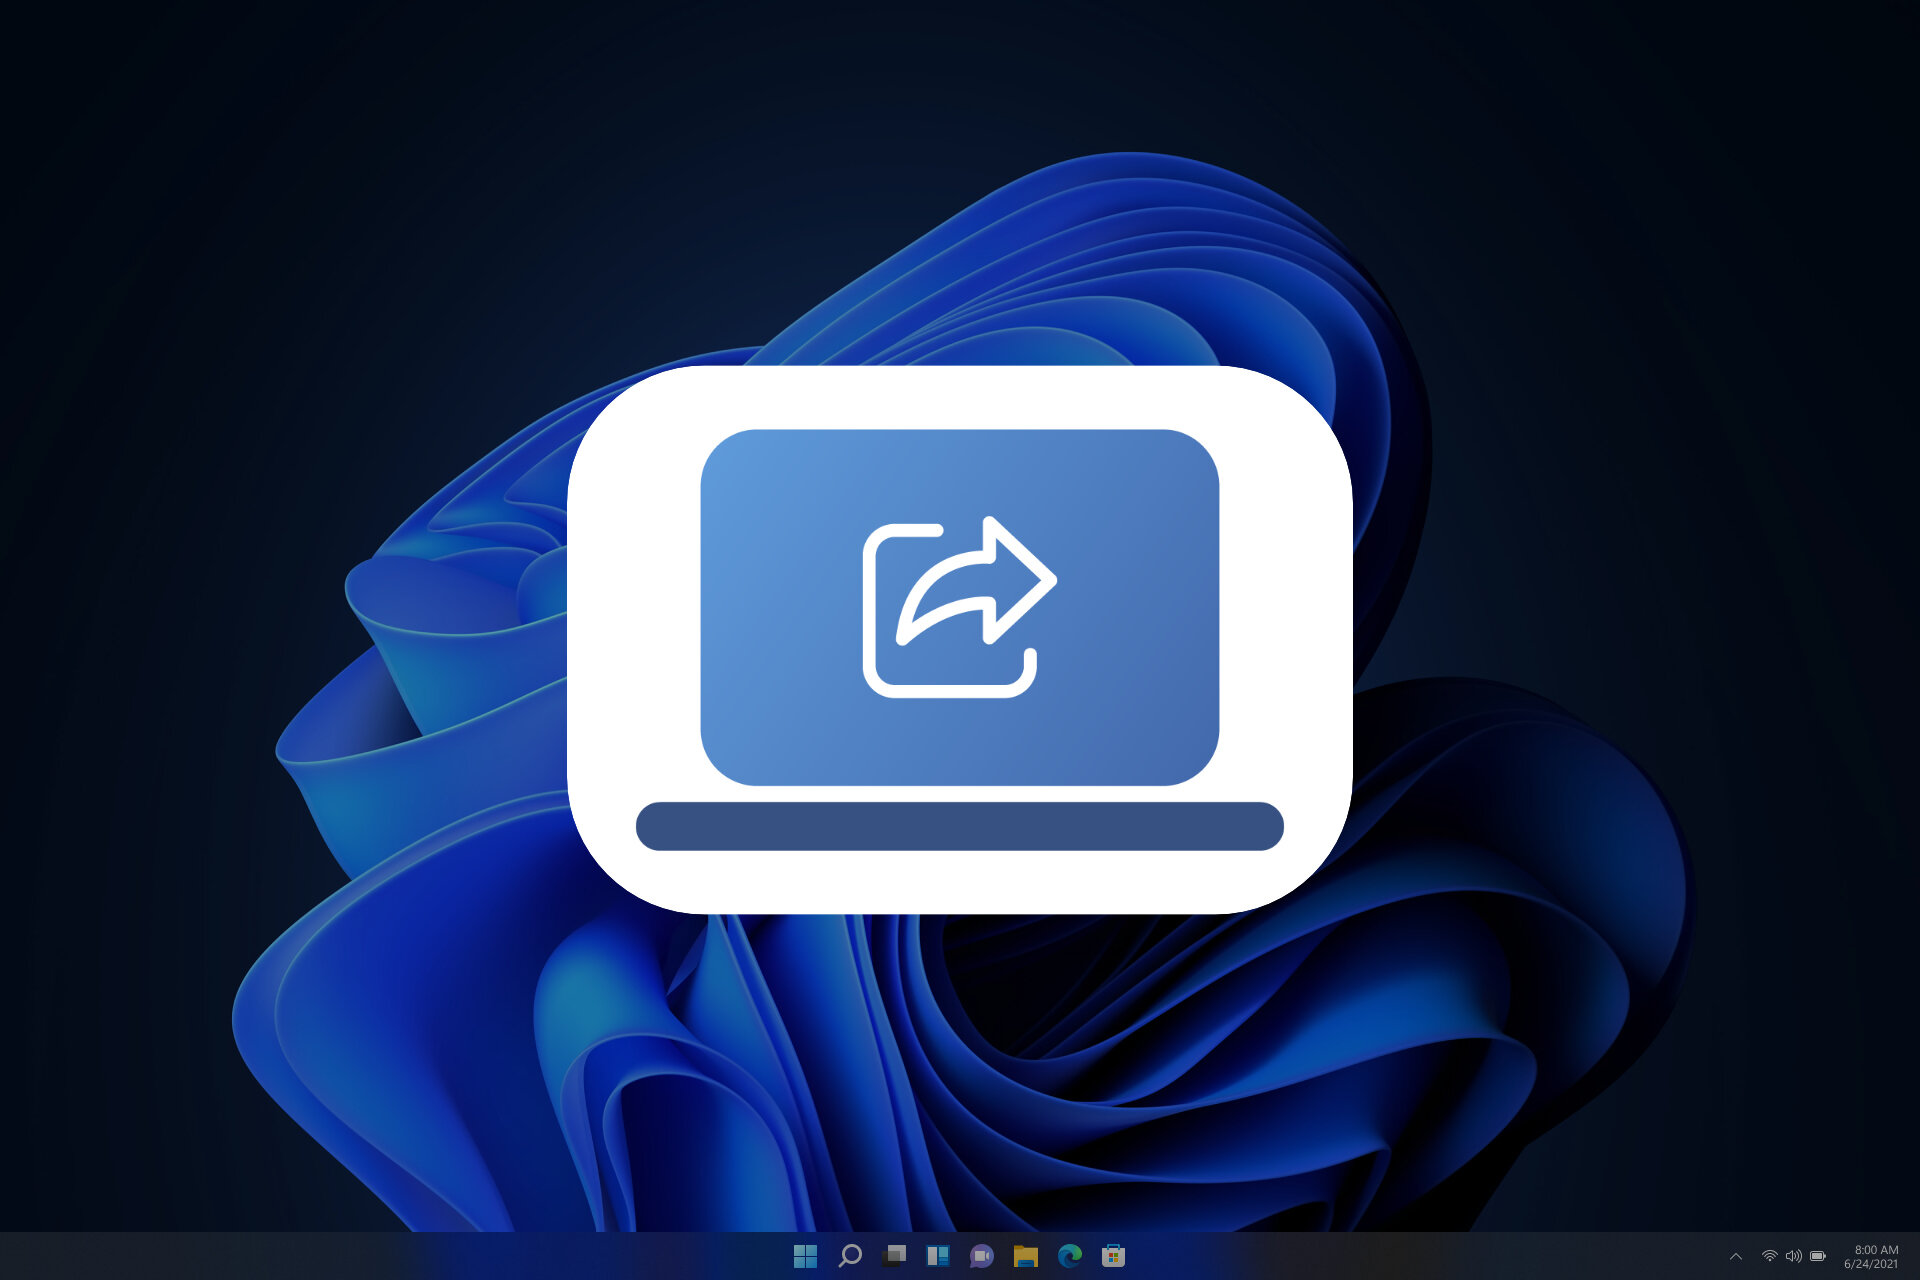Expand the hidden system tray icons chevron
Image resolution: width=1920 pixels, height=1280 pixels.
(x=1736, y=1257)
